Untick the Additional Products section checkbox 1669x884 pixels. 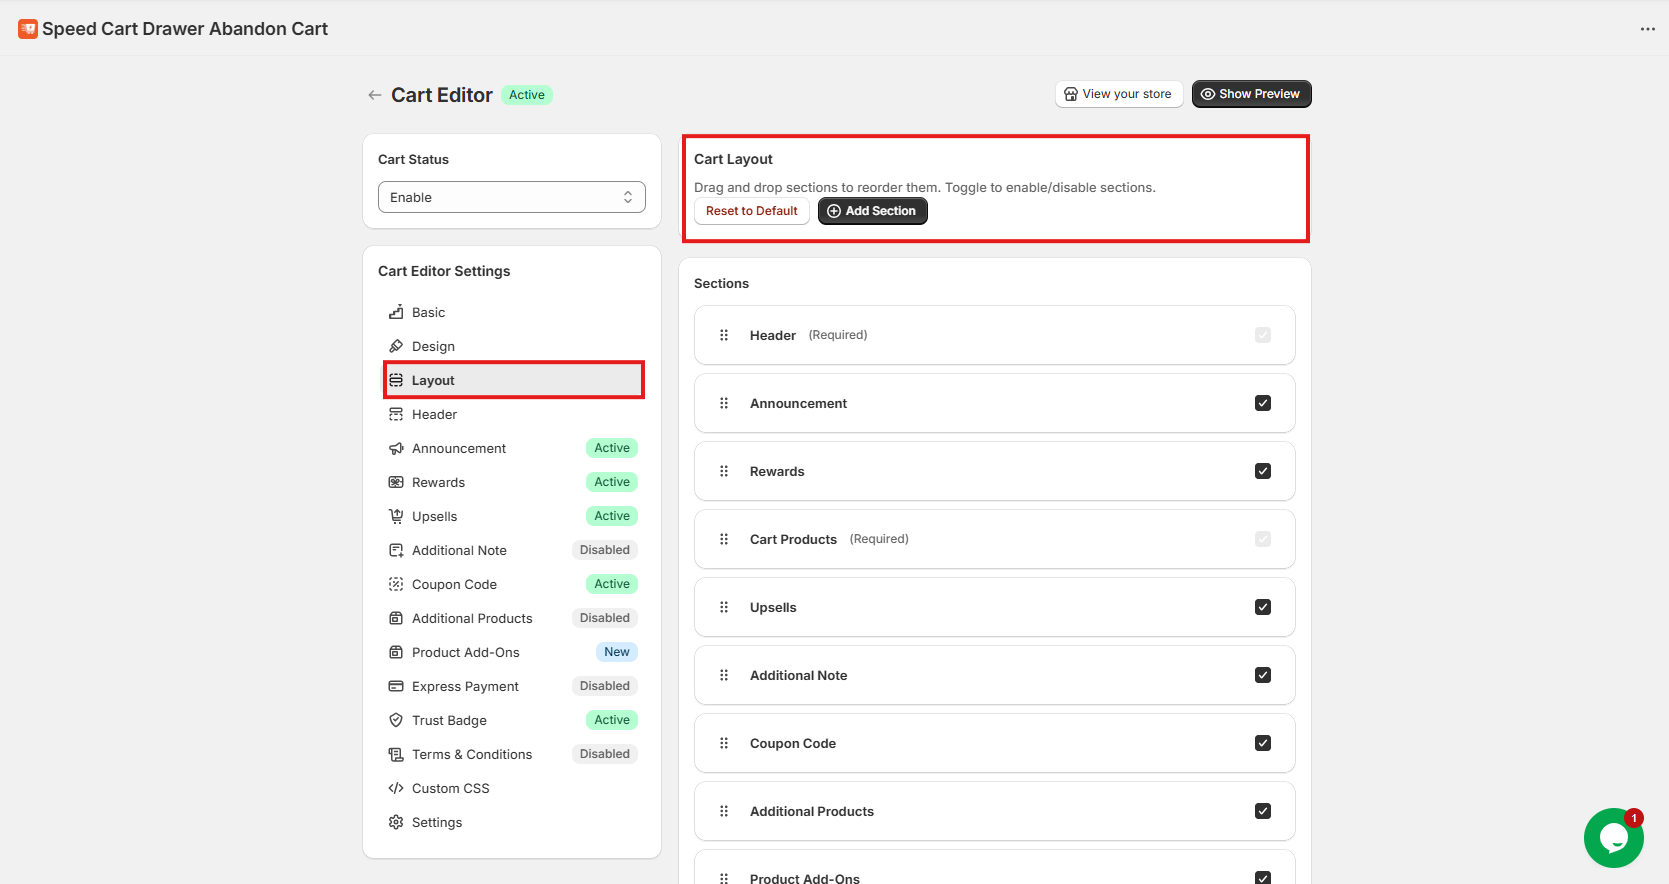(x=1263, y=811)
